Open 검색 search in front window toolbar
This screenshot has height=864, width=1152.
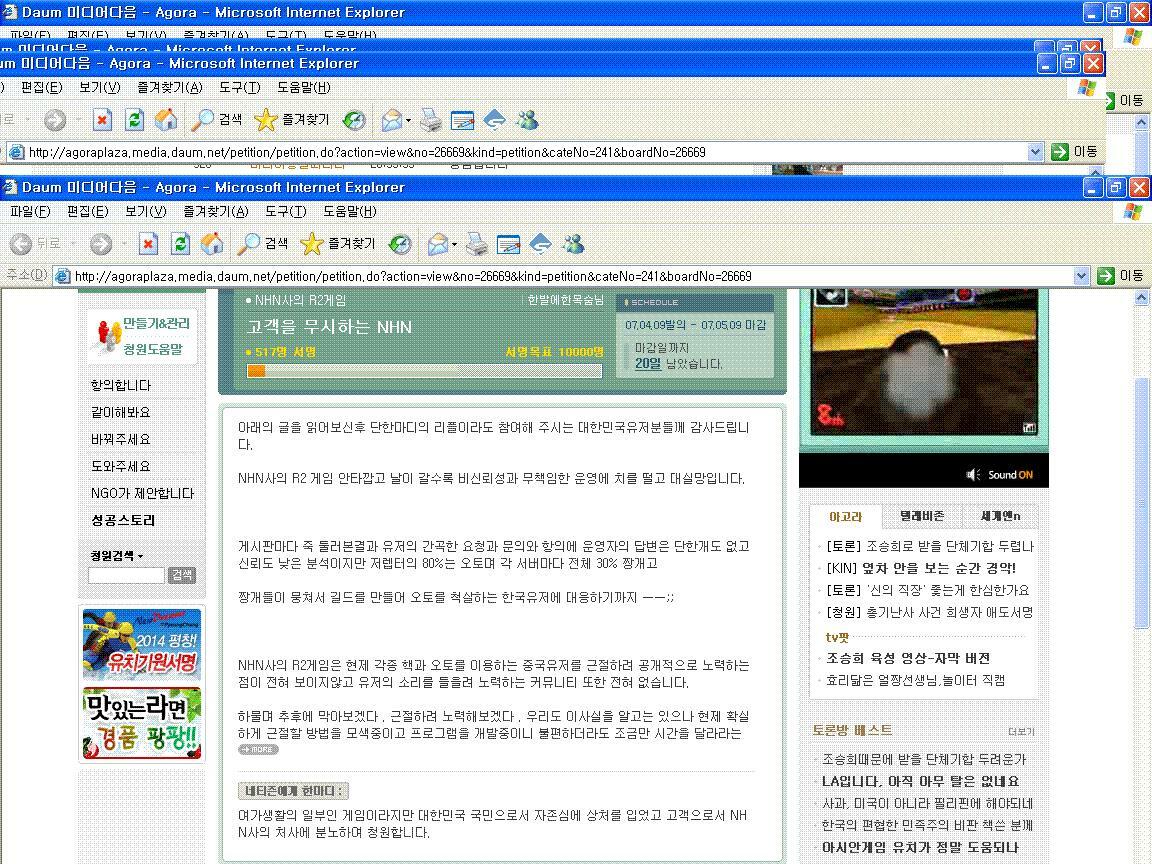(x=263, y=244)
